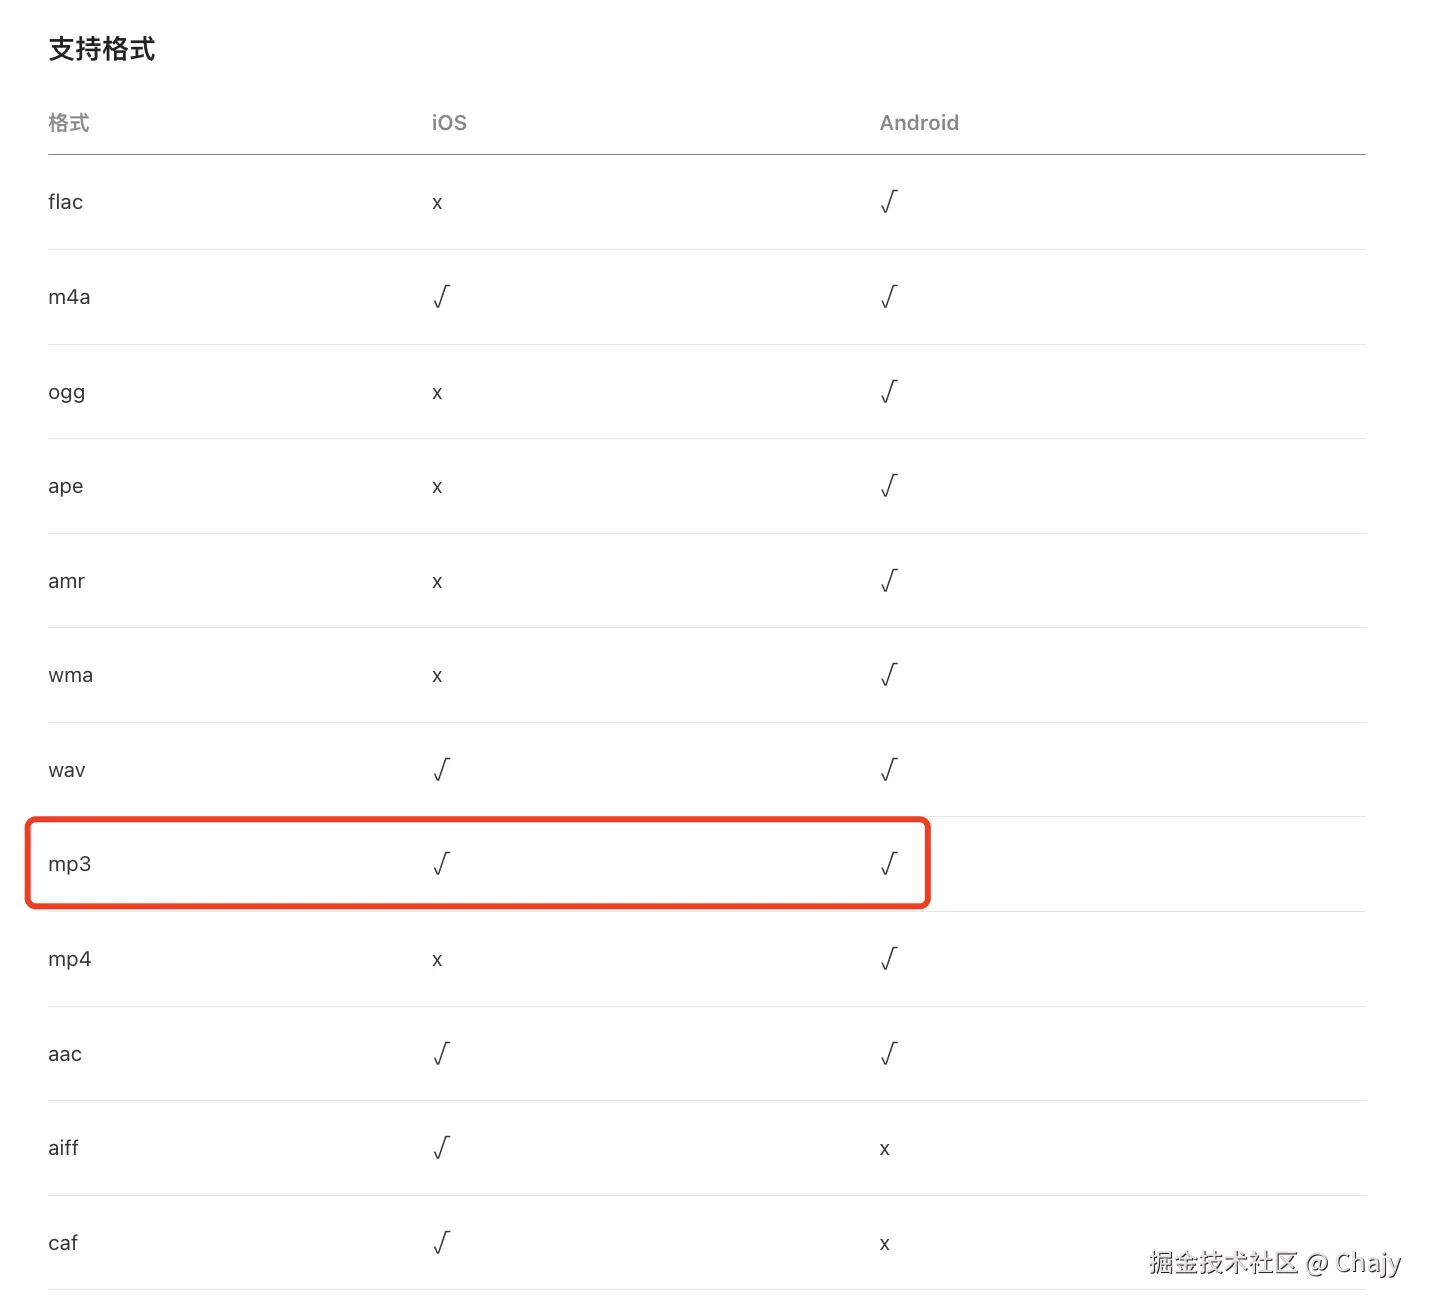Click the flac format name
1434x1310 pixels.
66,202
